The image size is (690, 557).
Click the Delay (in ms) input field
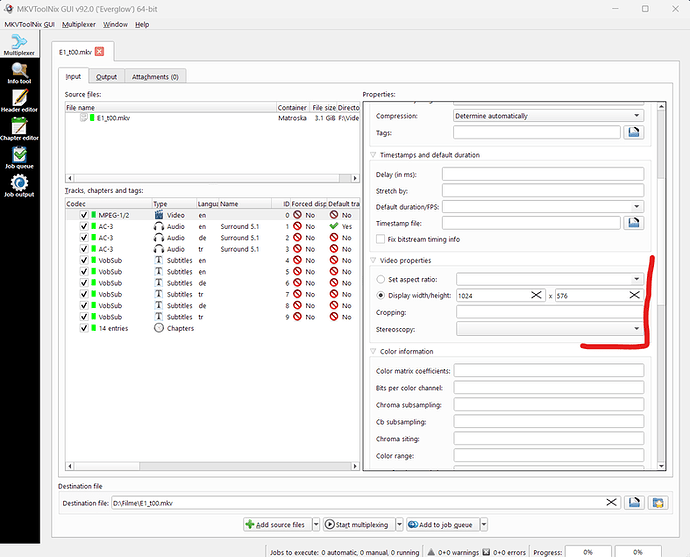pyautogui.click(x=543, y=174)
